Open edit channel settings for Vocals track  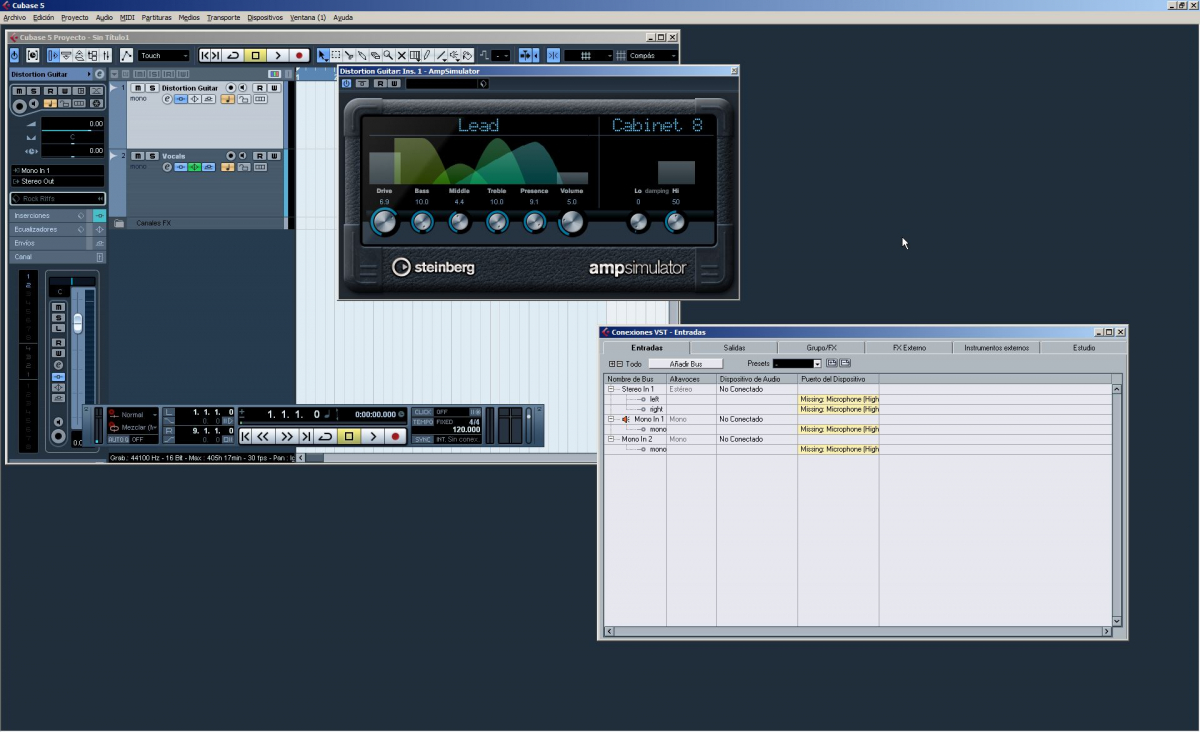[167, 167]
